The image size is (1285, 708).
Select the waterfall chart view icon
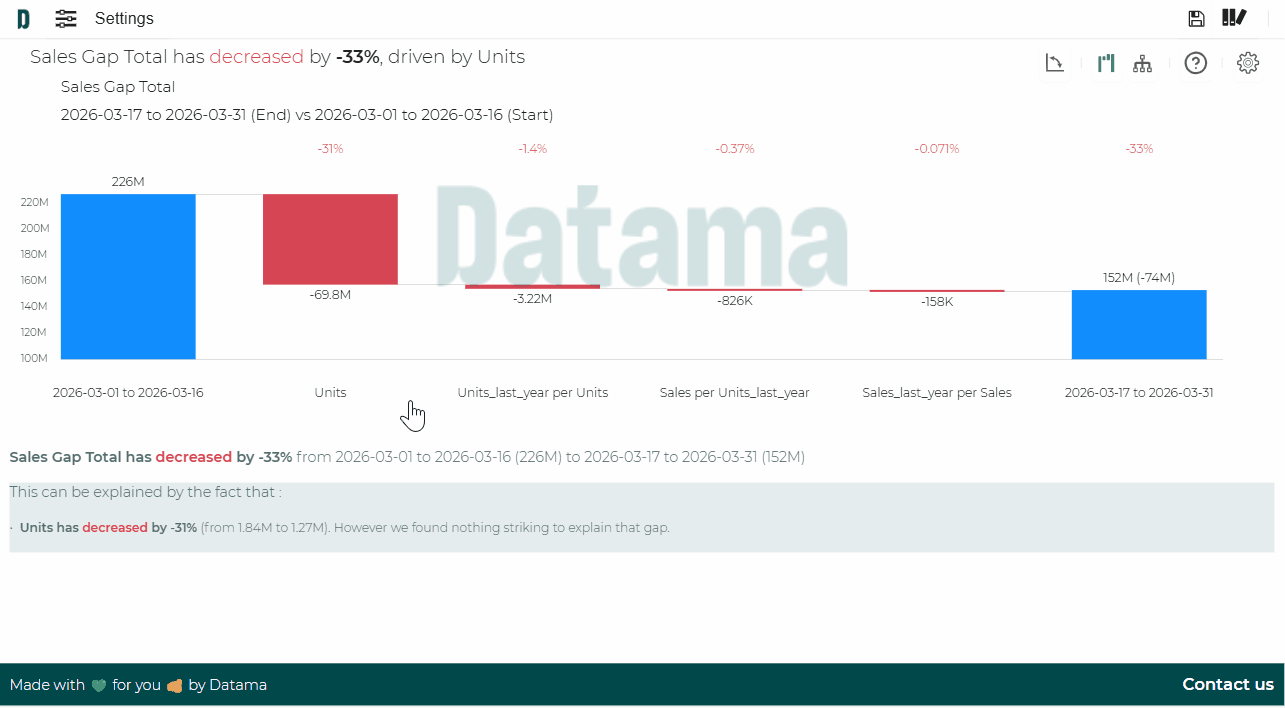pos(1106,63)
